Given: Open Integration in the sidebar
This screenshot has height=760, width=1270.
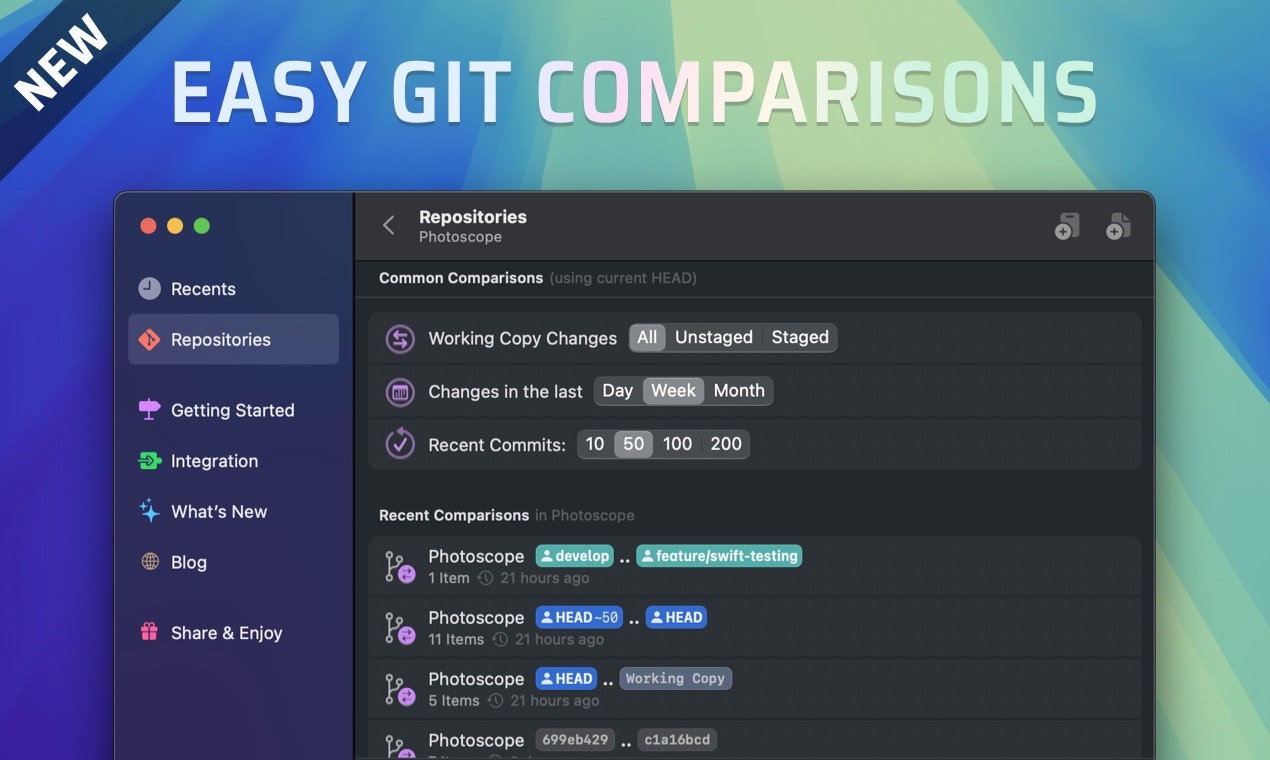Looking at the screenshot, I should pyautogui.click(x=234, y=461).
